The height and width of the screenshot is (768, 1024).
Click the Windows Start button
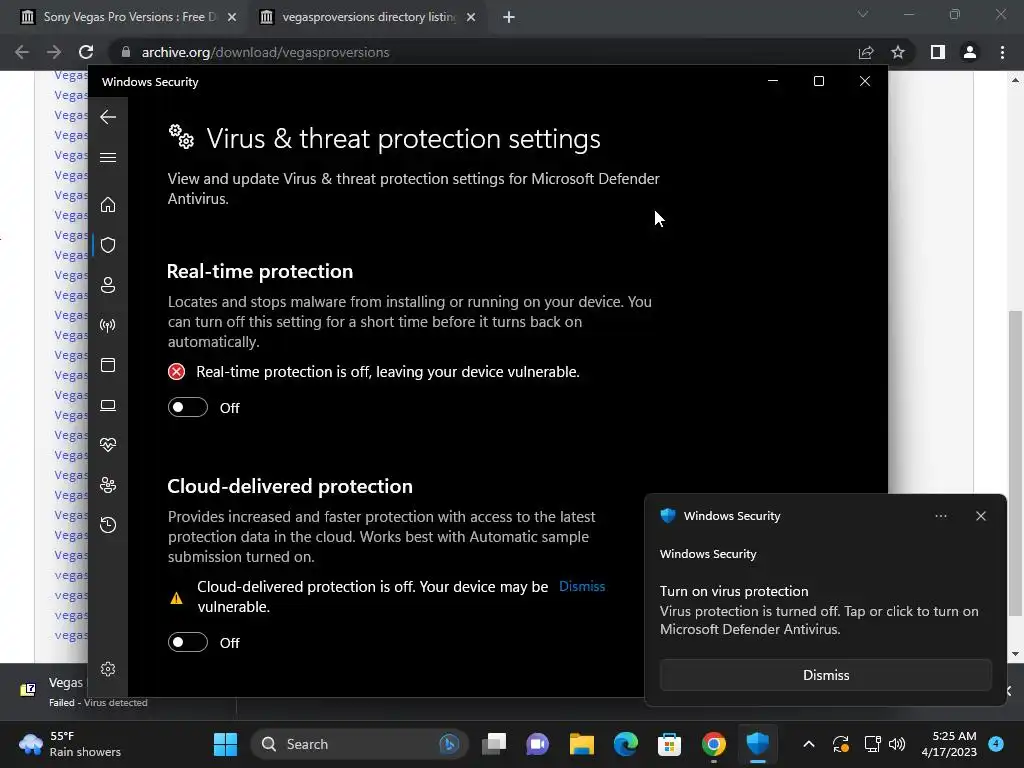[225, 744]
